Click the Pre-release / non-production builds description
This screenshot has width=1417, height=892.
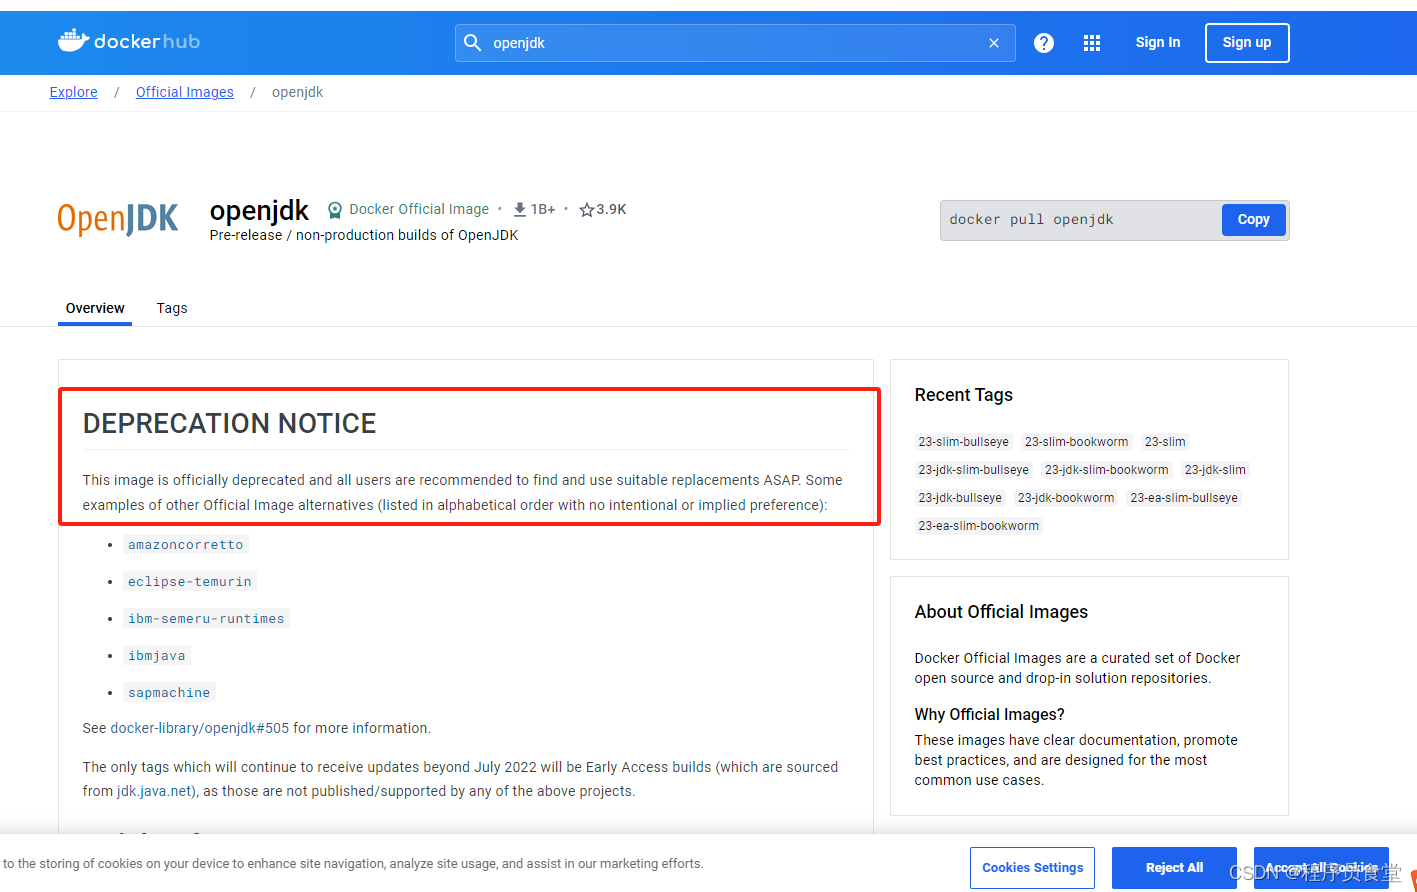364,235
